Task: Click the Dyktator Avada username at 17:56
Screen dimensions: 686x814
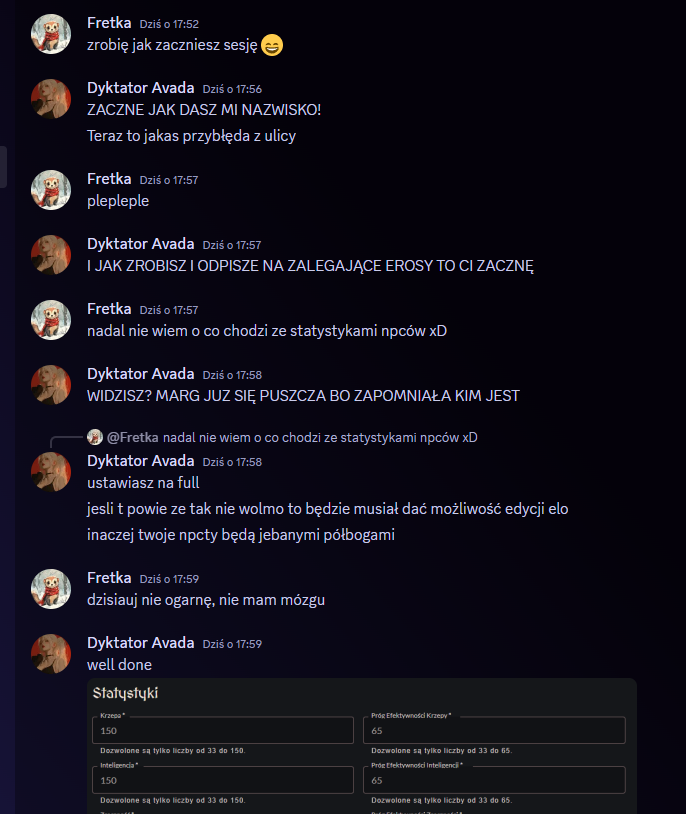Action: click(x=141, y=88)
